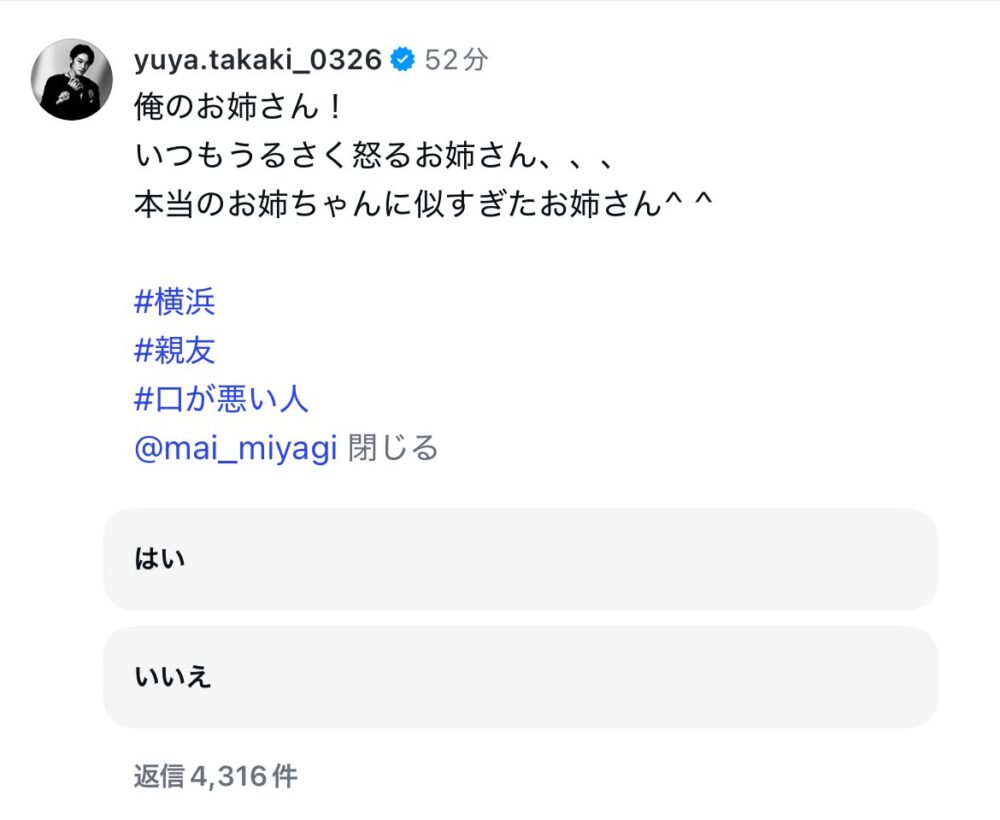Open the 52分 post timestamp
The image size is (1000, 820).
pyautogui.click(x=457, y=60)
